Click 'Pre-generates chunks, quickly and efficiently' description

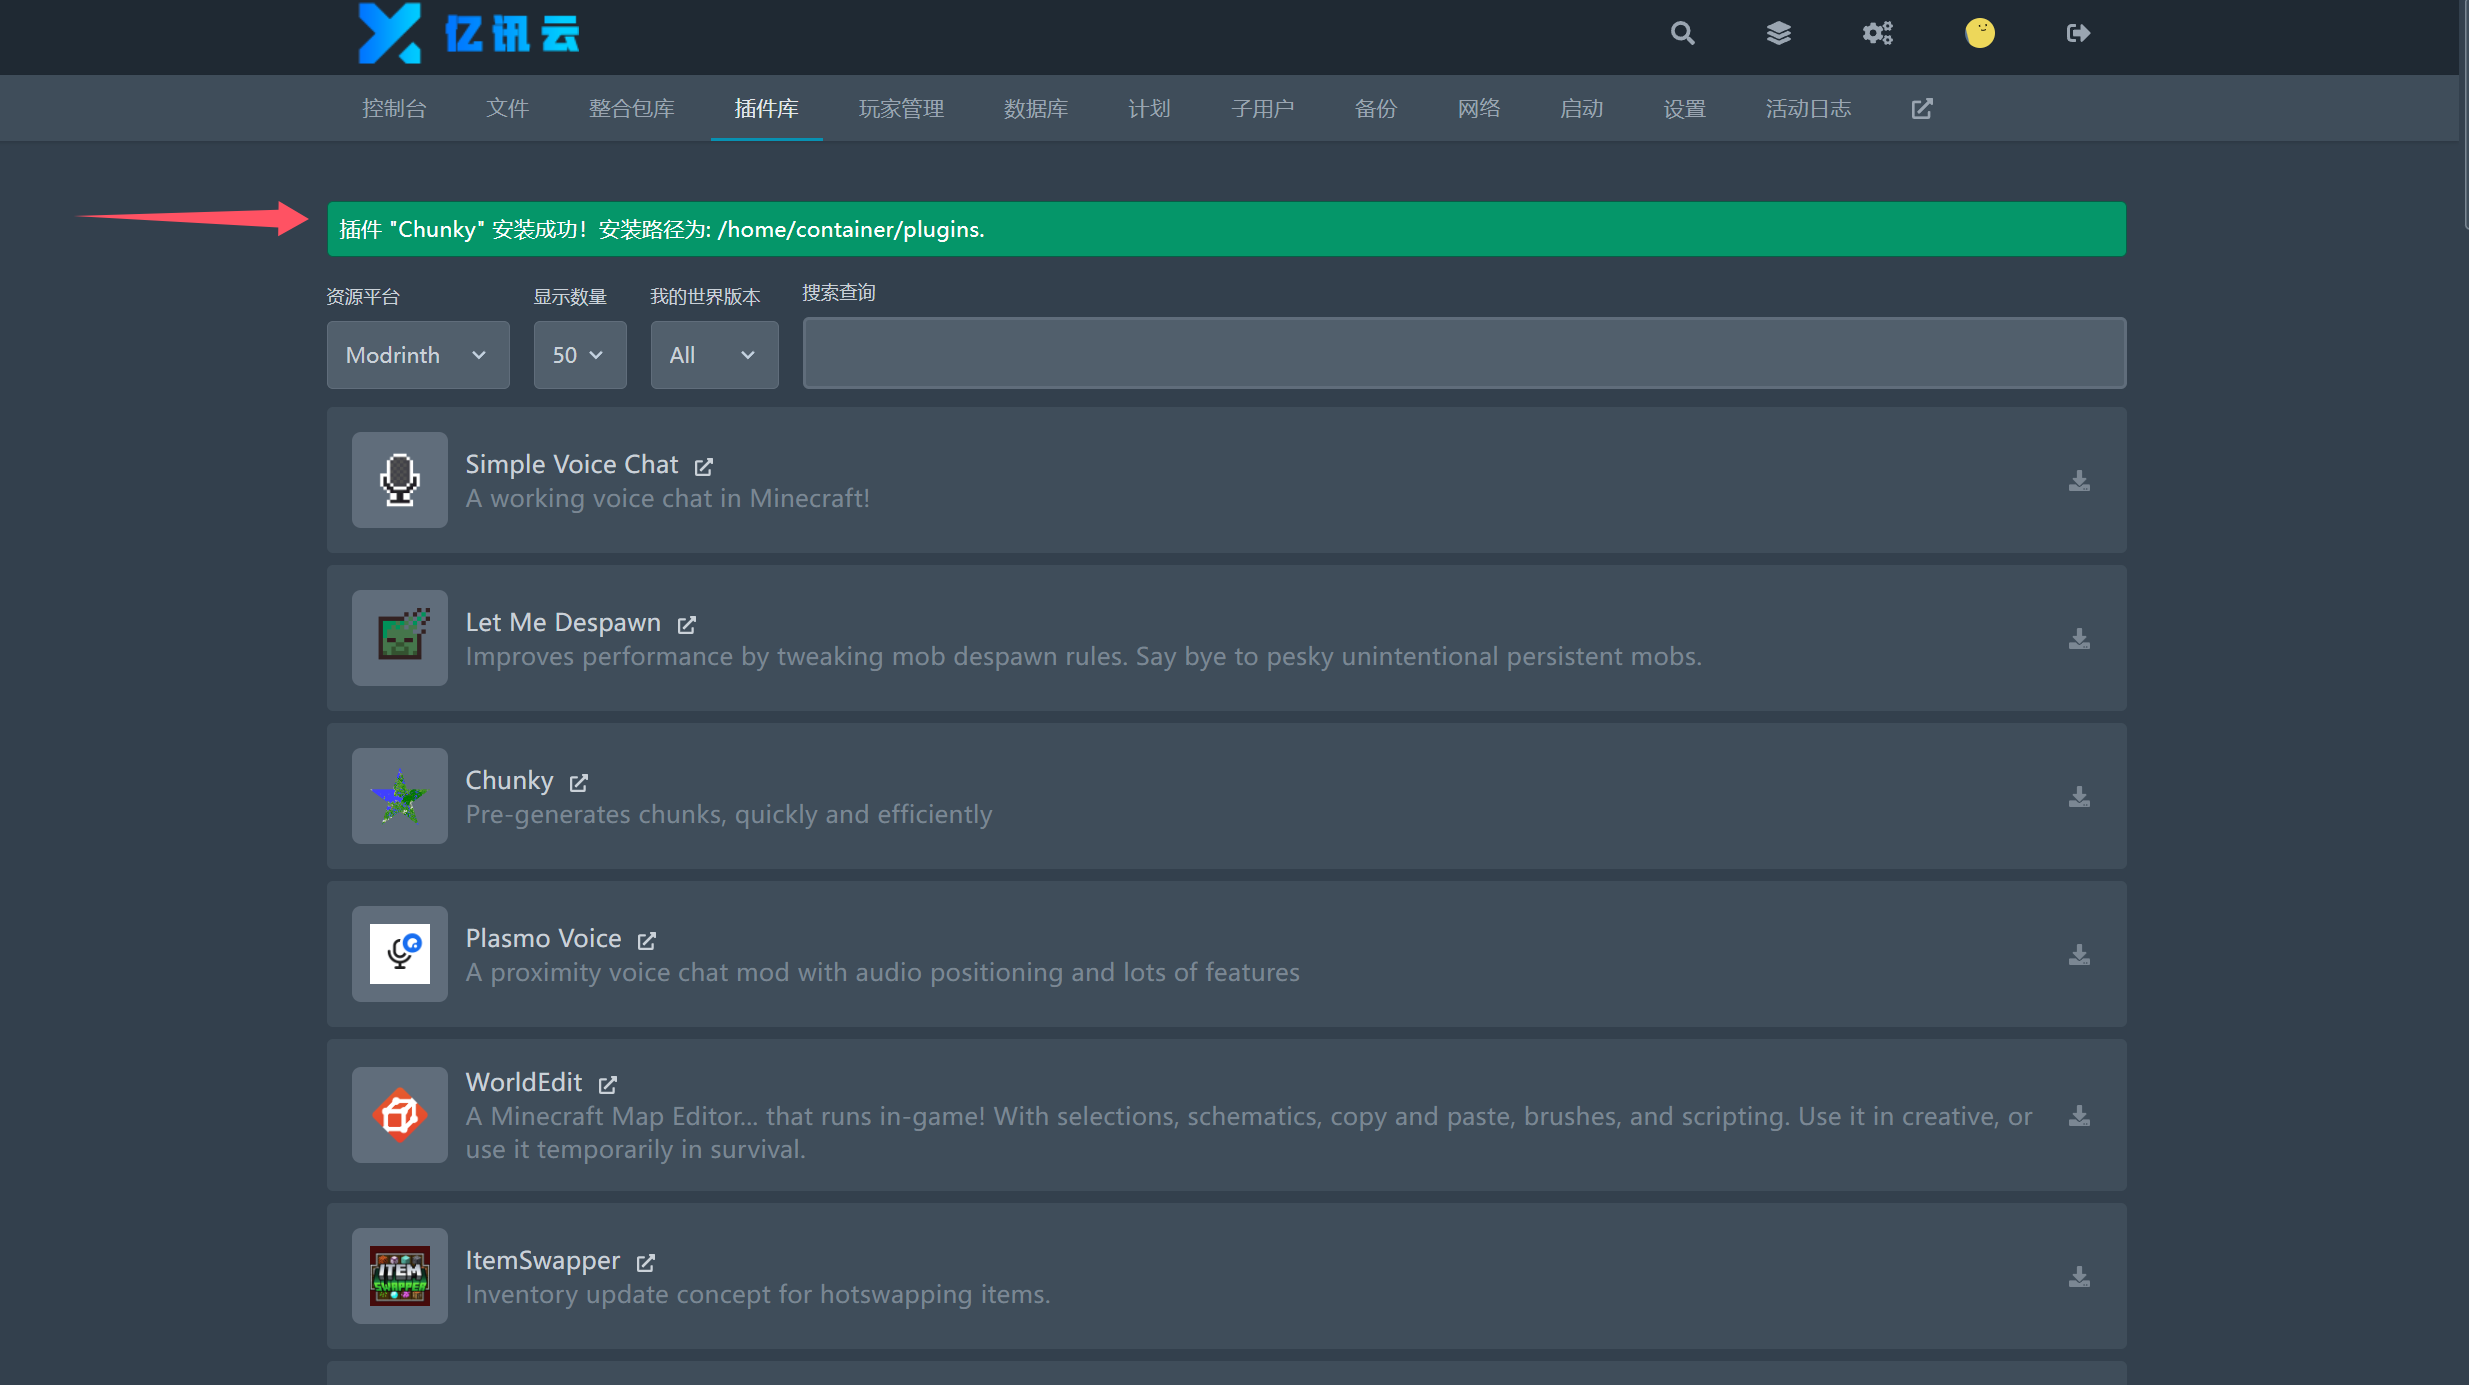[728, 815]
